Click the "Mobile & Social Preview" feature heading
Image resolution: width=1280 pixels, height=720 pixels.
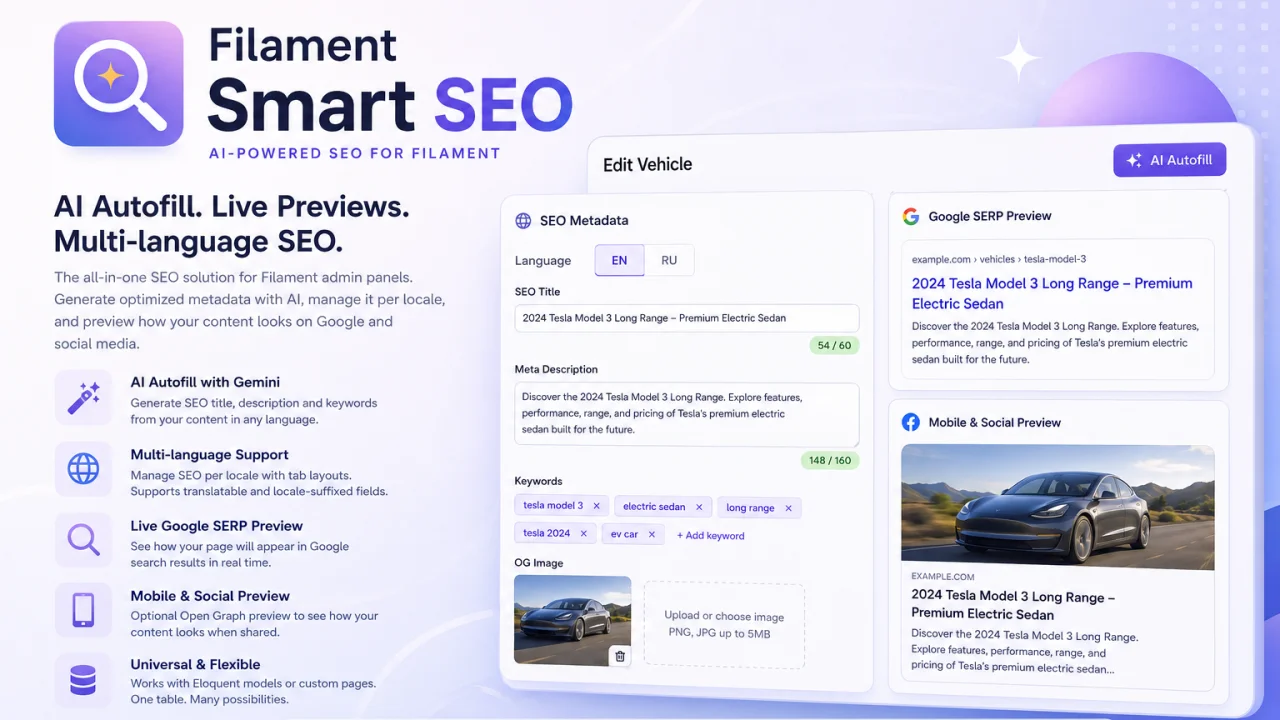coord(210,596)
